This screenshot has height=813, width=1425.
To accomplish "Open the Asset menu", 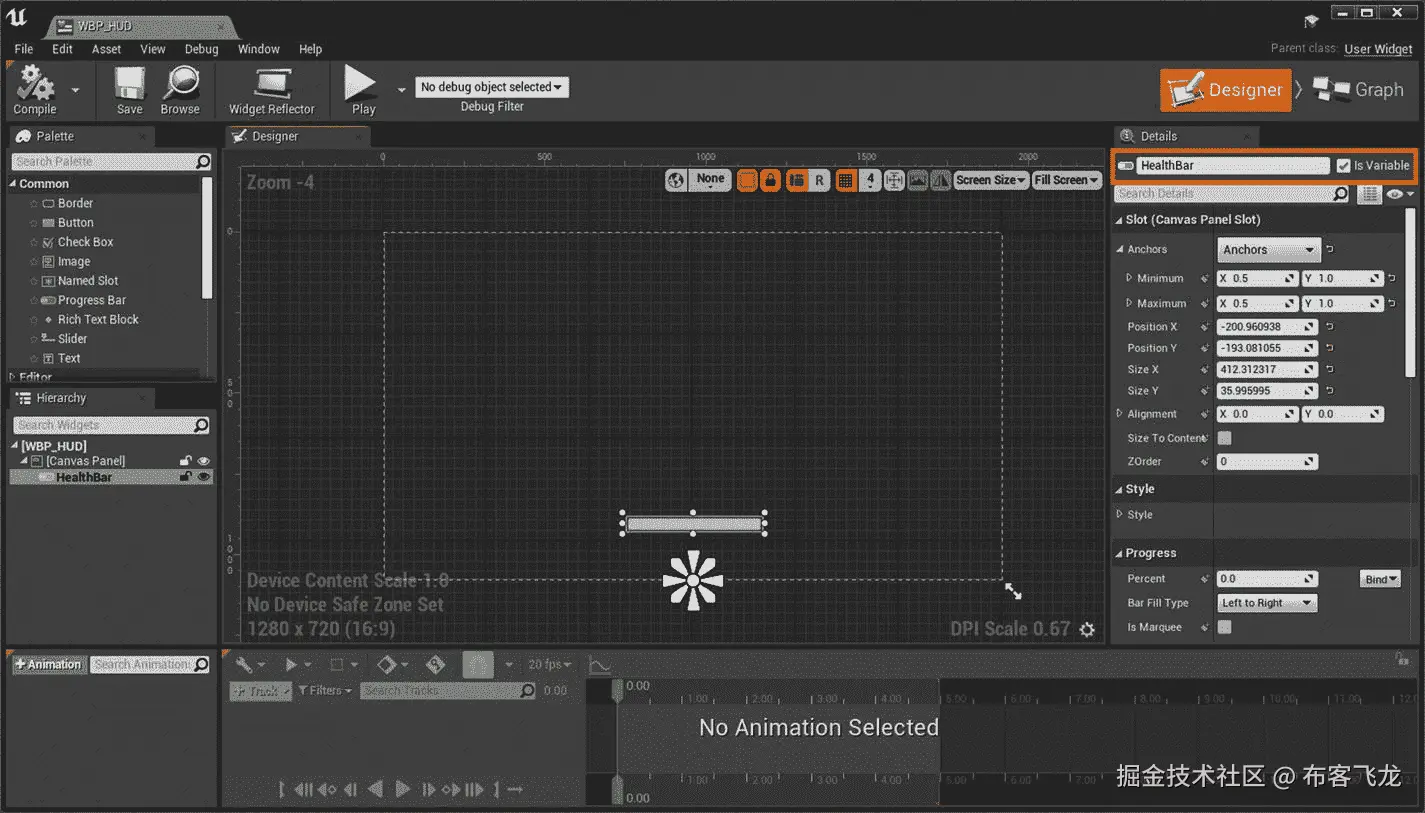I will pyautogui.click(x=106, y=49).
